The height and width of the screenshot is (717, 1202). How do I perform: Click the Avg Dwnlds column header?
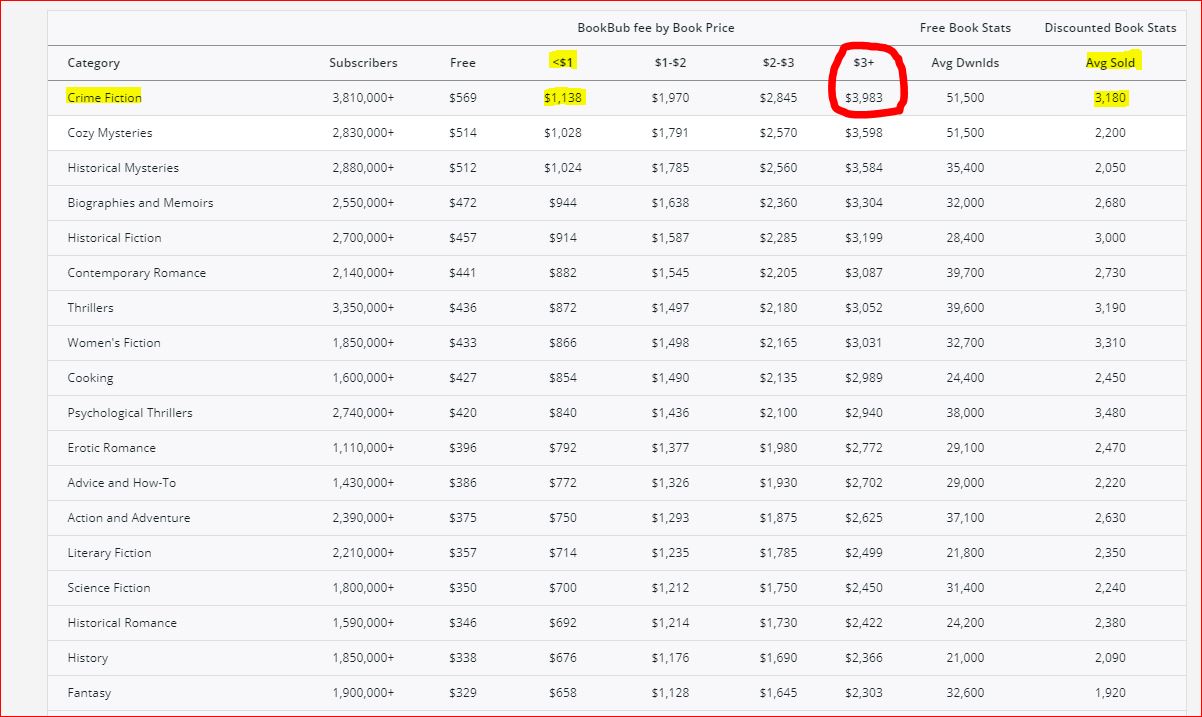coord(965,63)
